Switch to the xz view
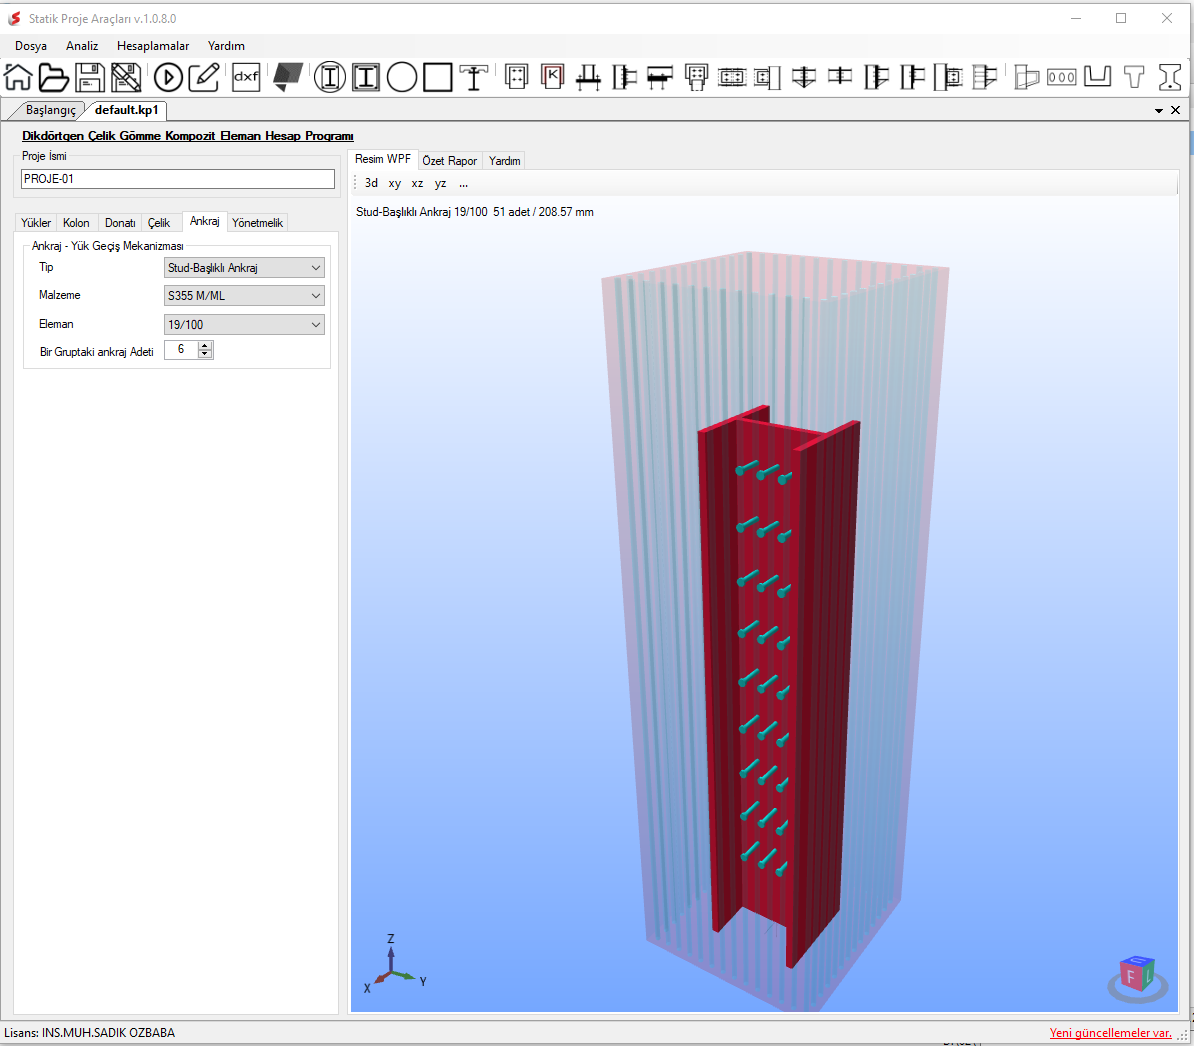 coord(417,183)
